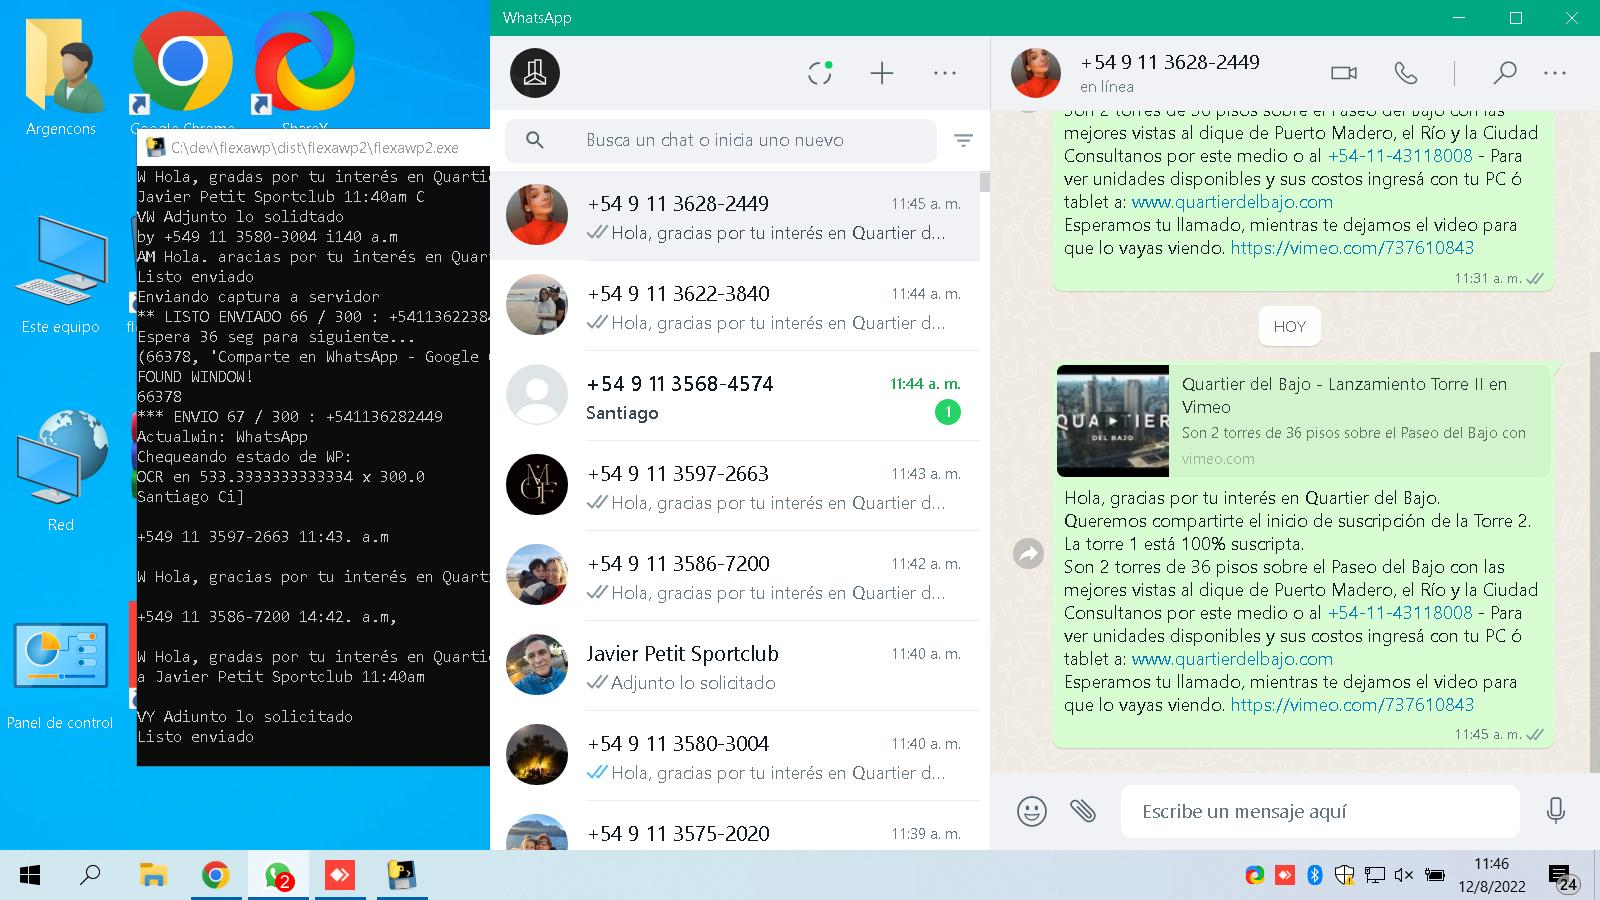Click the flexawp2.exe console title bar
The image size is (1600, 900).
(x=314, y=147)
